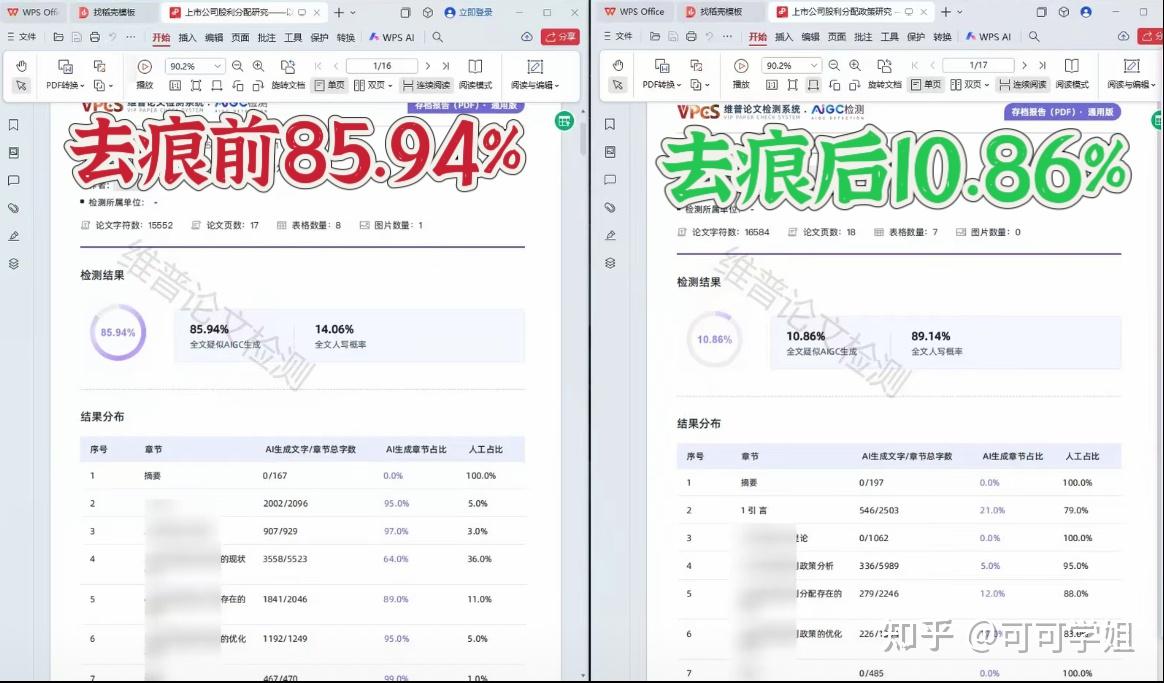Open the 90.2% zoom dropdown in left window

pos(217,66)
